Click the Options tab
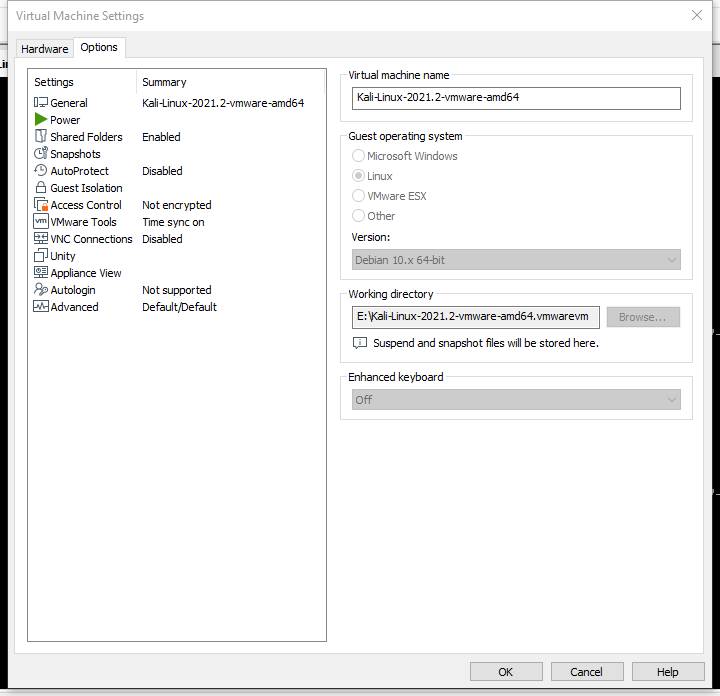Screen dimensions: 720x696 coord(99,48)
